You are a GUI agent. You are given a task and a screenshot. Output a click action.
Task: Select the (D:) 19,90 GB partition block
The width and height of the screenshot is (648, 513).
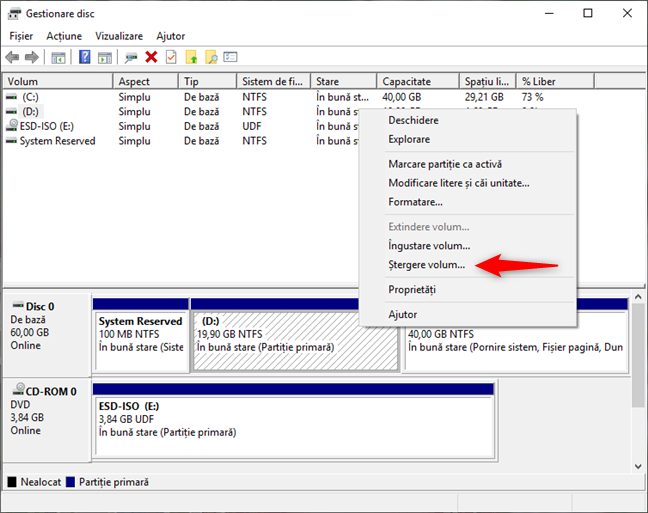[295, 341]
